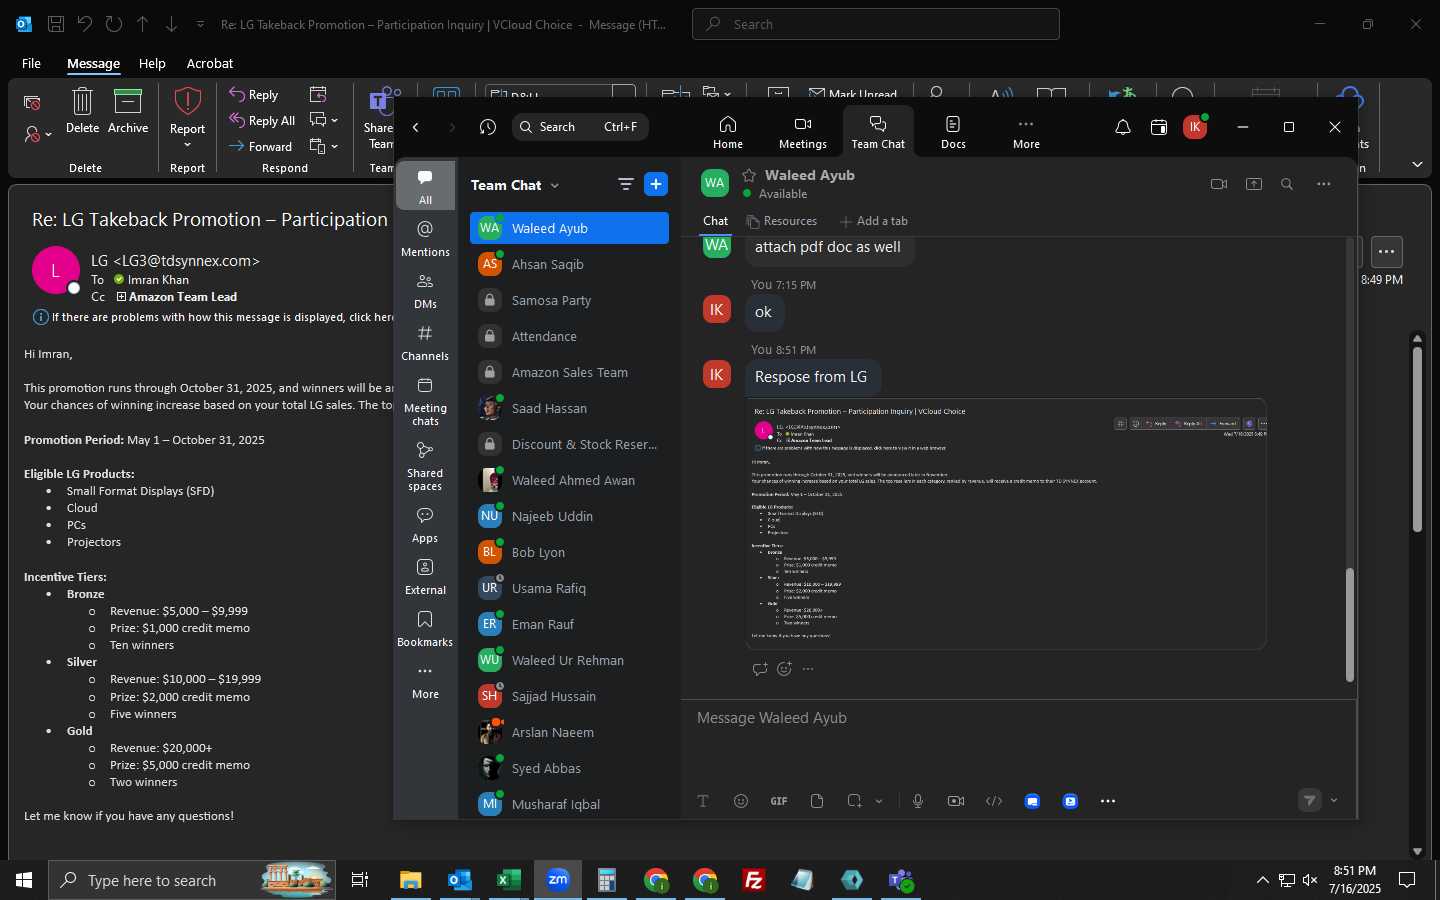The image size is (1440, 900).
Task: Open the LG email screenshot thumbnail in chat
Action: 1006,524
